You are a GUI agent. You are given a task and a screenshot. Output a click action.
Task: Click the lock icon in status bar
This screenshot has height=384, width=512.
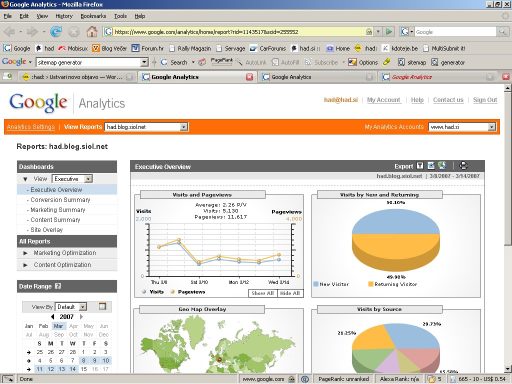(291, 379)
